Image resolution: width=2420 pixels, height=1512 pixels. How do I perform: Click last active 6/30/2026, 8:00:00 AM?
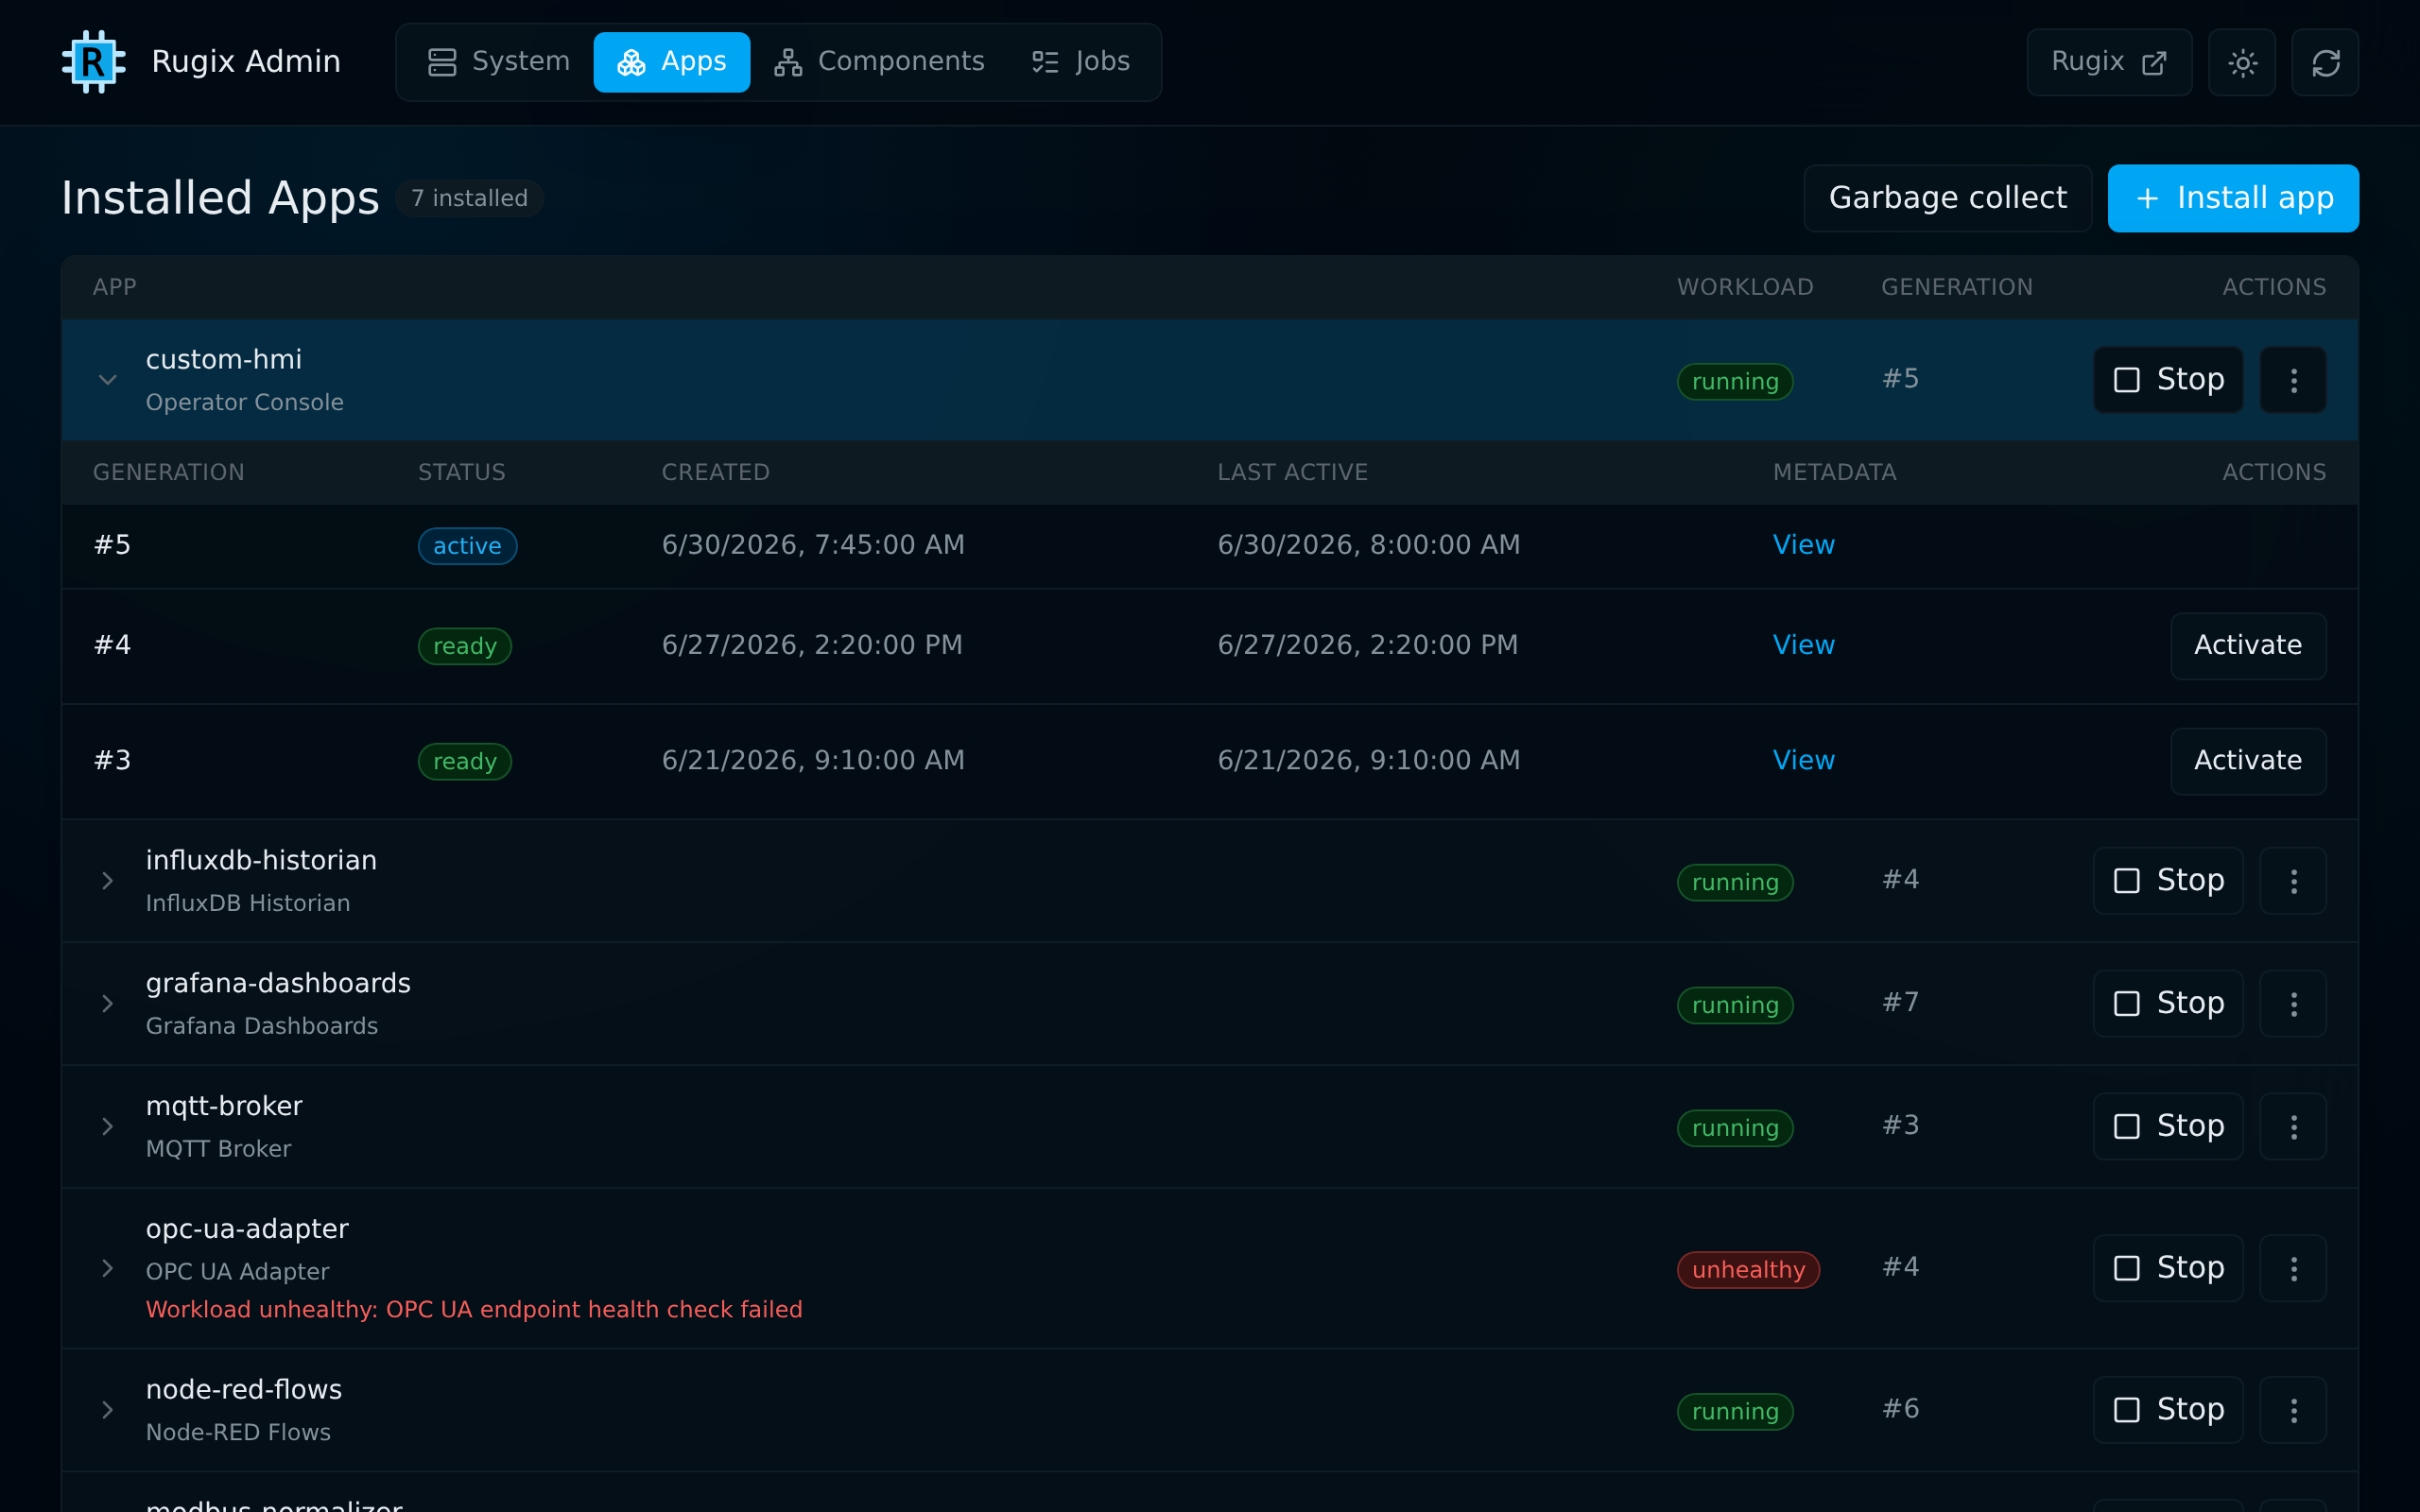tap(1368, 545)
